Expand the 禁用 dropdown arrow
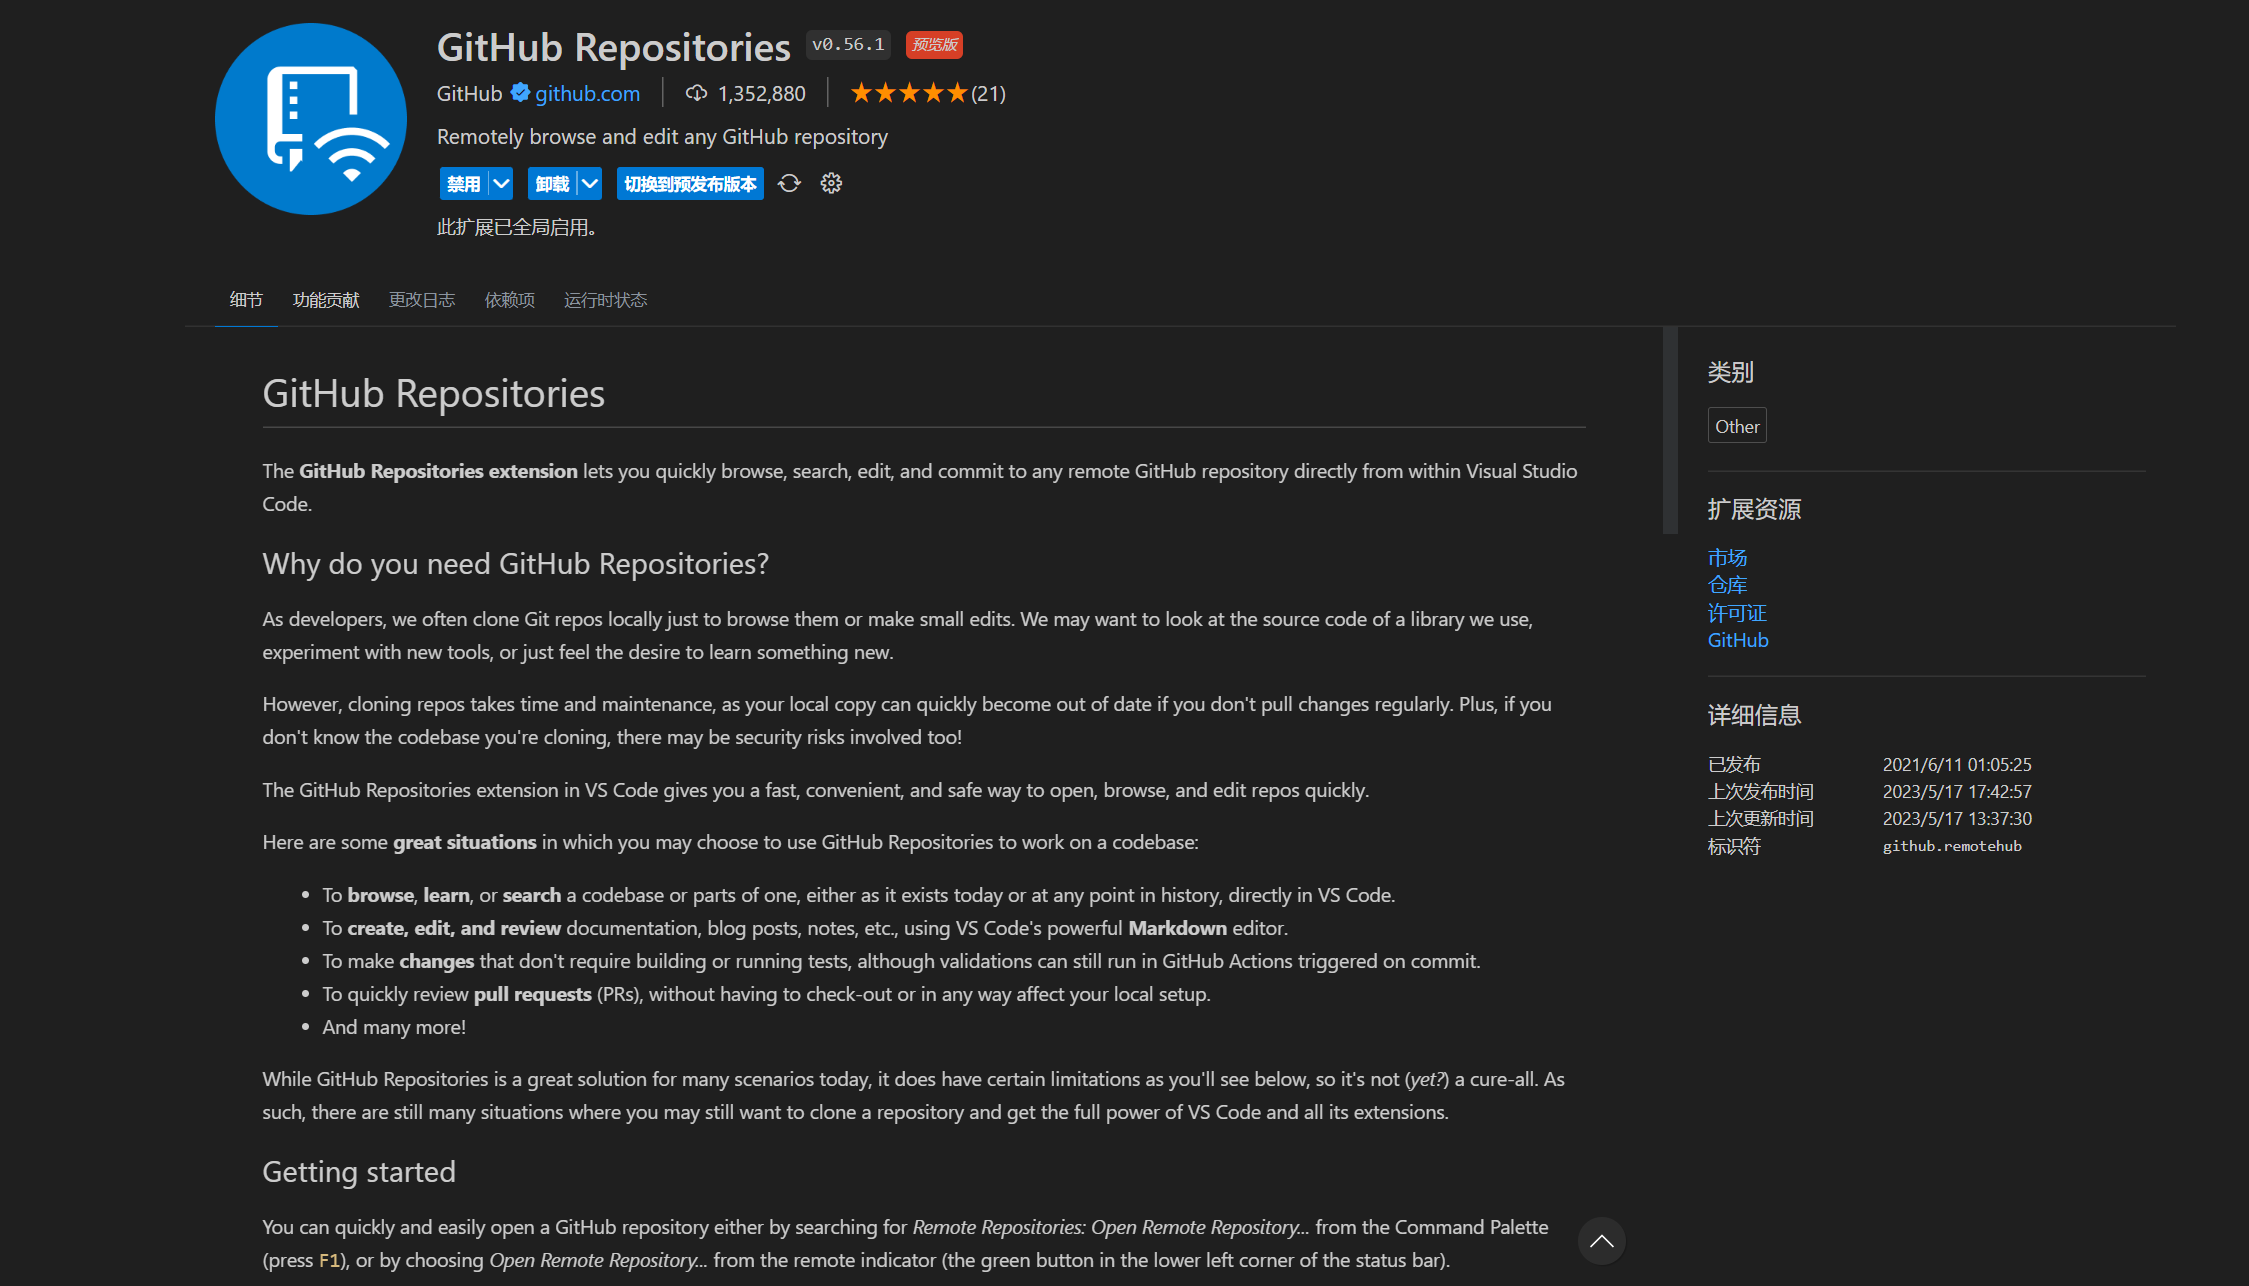This screenshot has height=1286, width=2249. (x=501, y=184)
